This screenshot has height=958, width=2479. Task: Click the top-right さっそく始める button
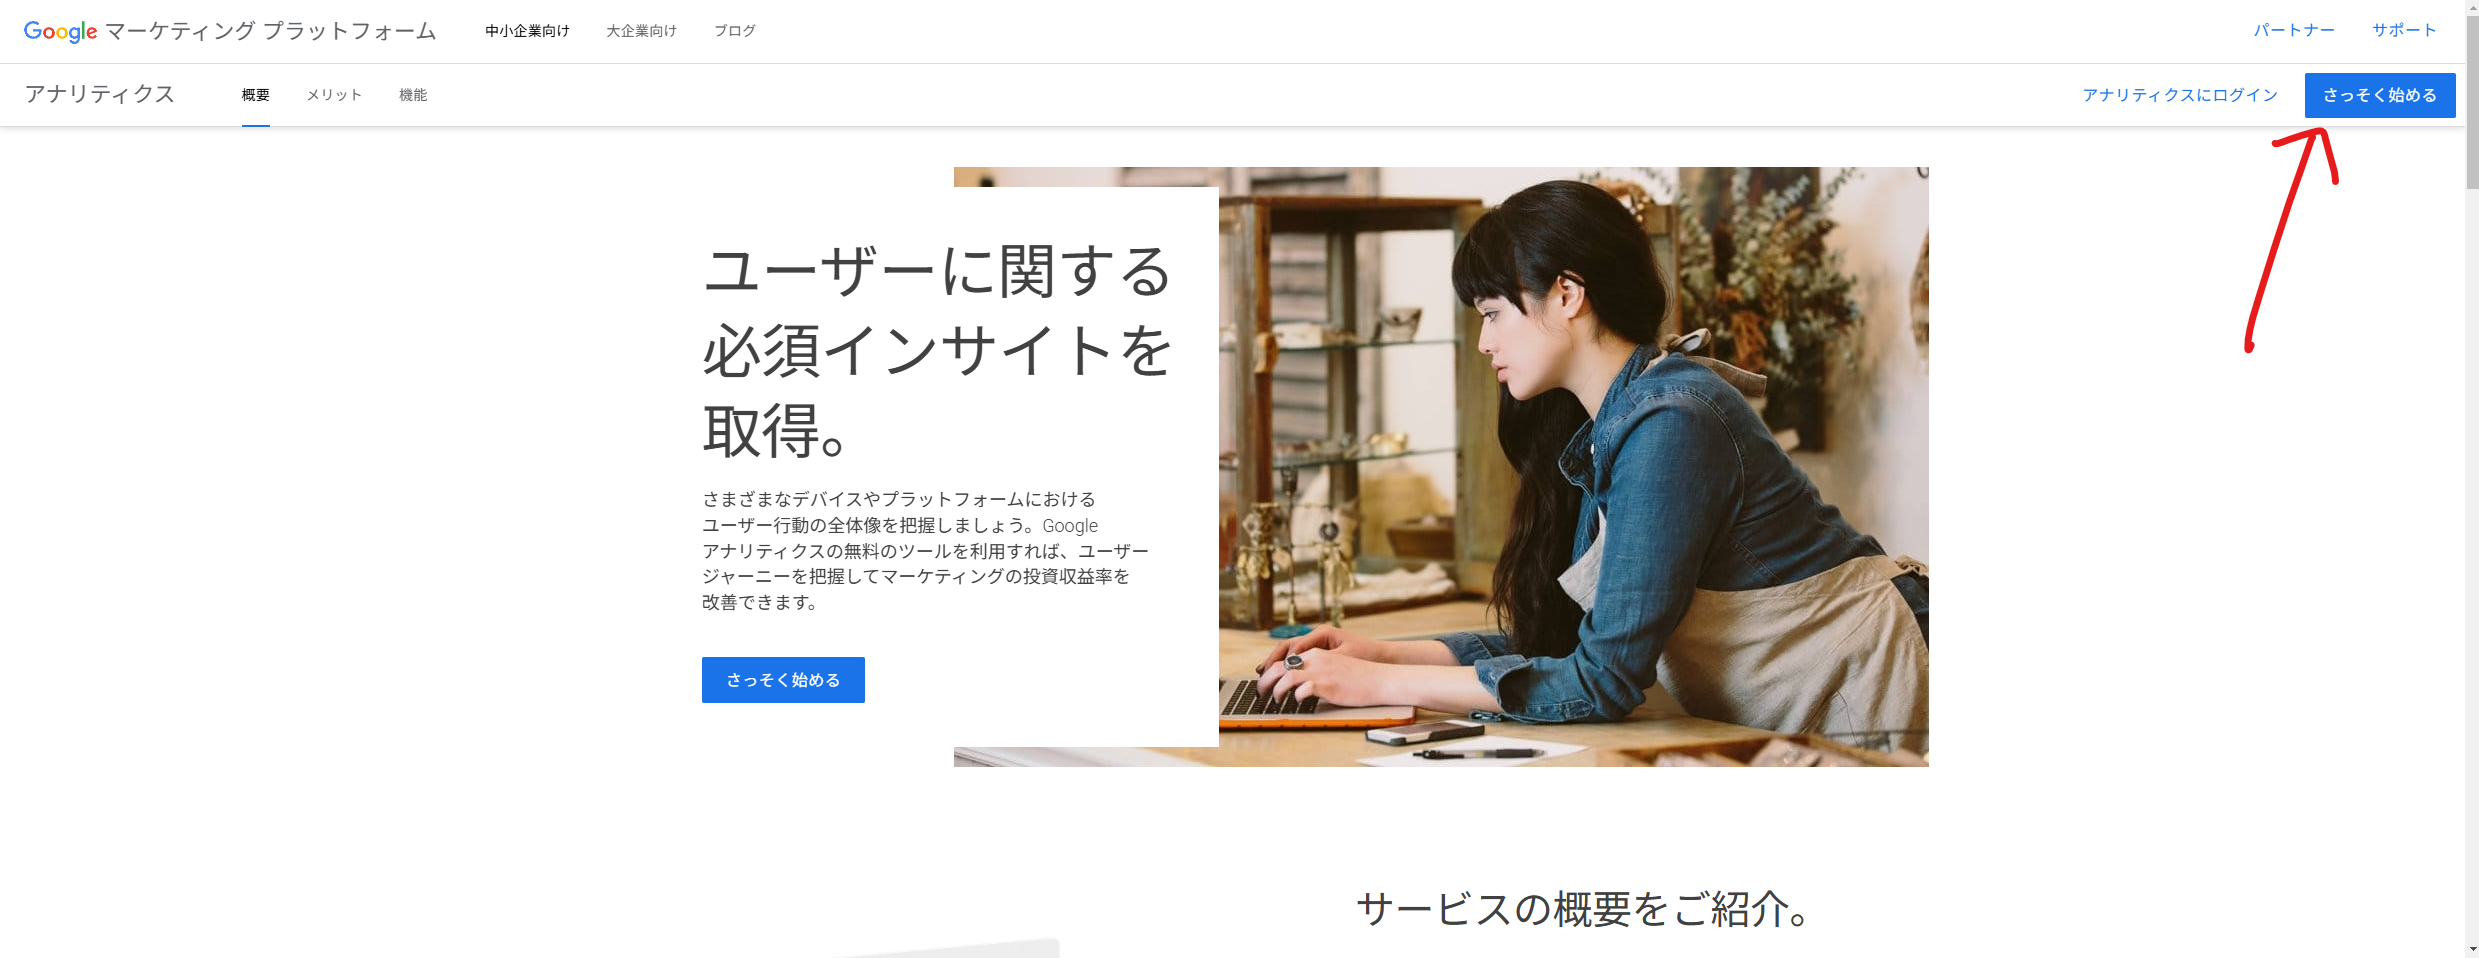point(2380,95)
